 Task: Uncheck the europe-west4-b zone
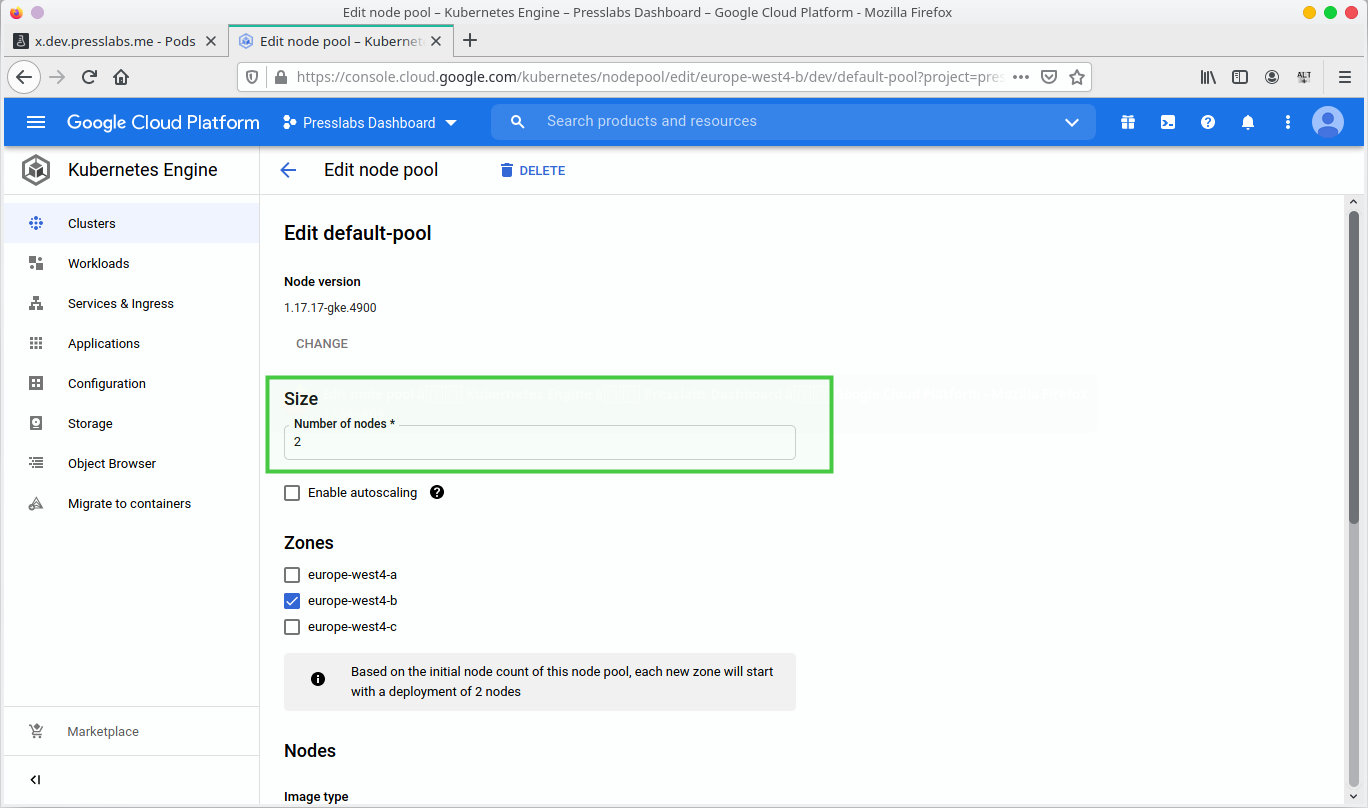(x=292, y=601)
